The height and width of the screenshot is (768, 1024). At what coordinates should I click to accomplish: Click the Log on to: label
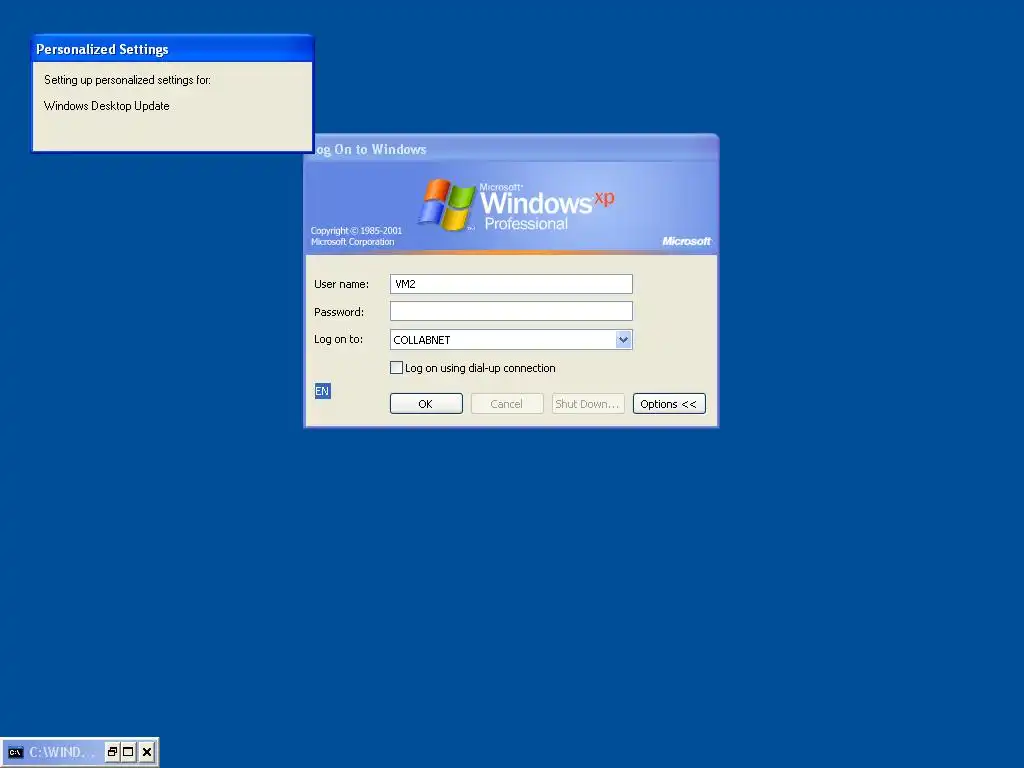pyautogui.click(x=338, y=339)
